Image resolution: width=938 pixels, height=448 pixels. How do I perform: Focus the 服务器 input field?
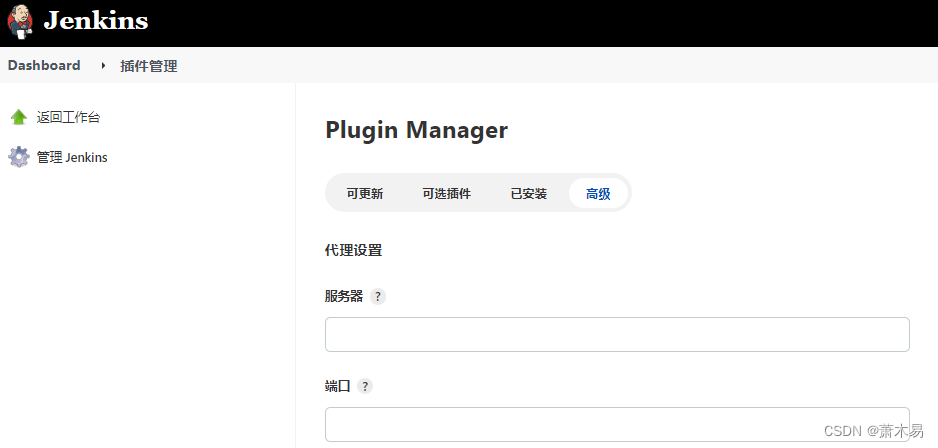tap(617, 334)
